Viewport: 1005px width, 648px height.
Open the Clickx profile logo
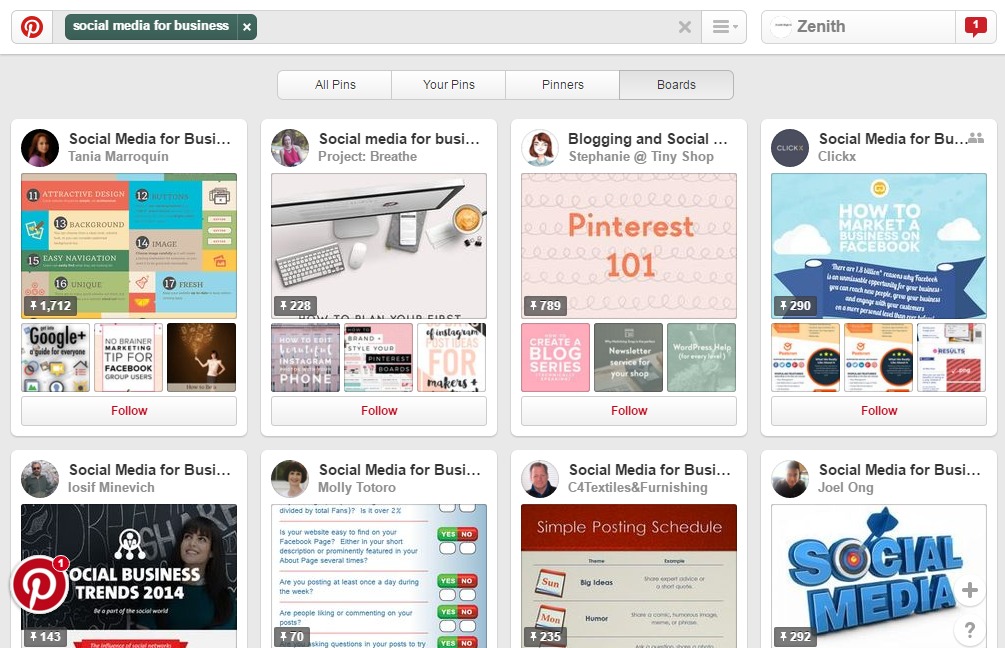pyautogui.click(x=790, y=148)
